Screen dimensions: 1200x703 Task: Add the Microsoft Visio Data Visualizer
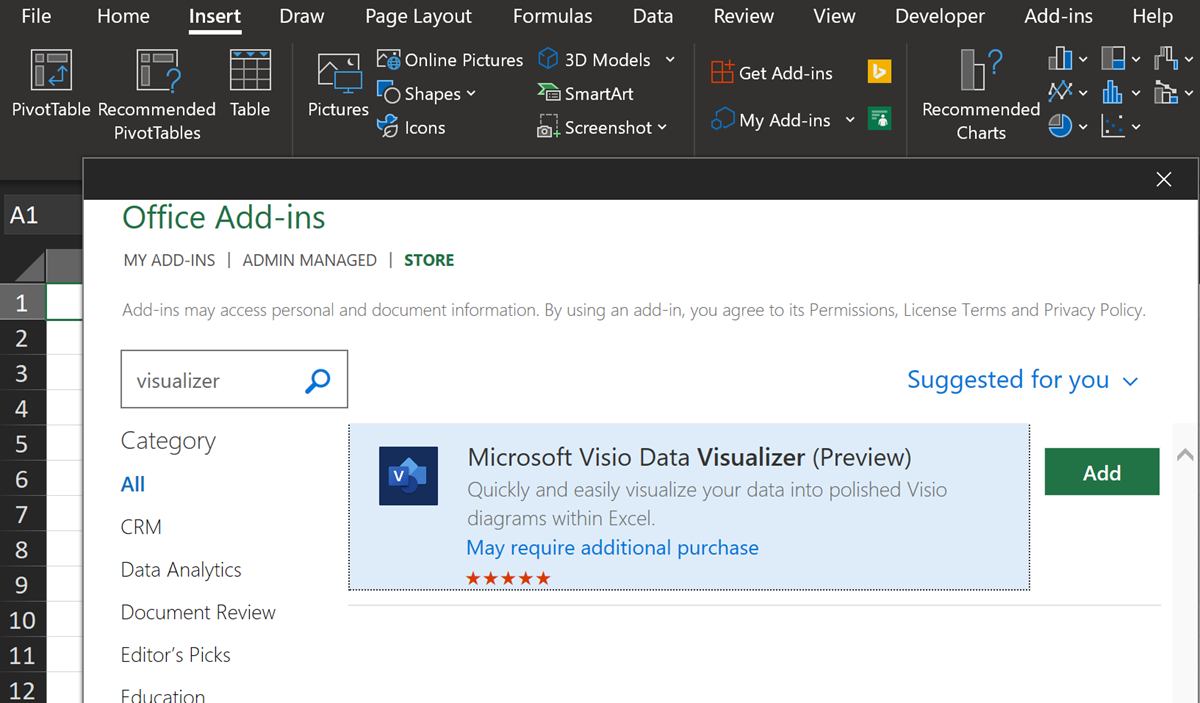coord(1101,471)
